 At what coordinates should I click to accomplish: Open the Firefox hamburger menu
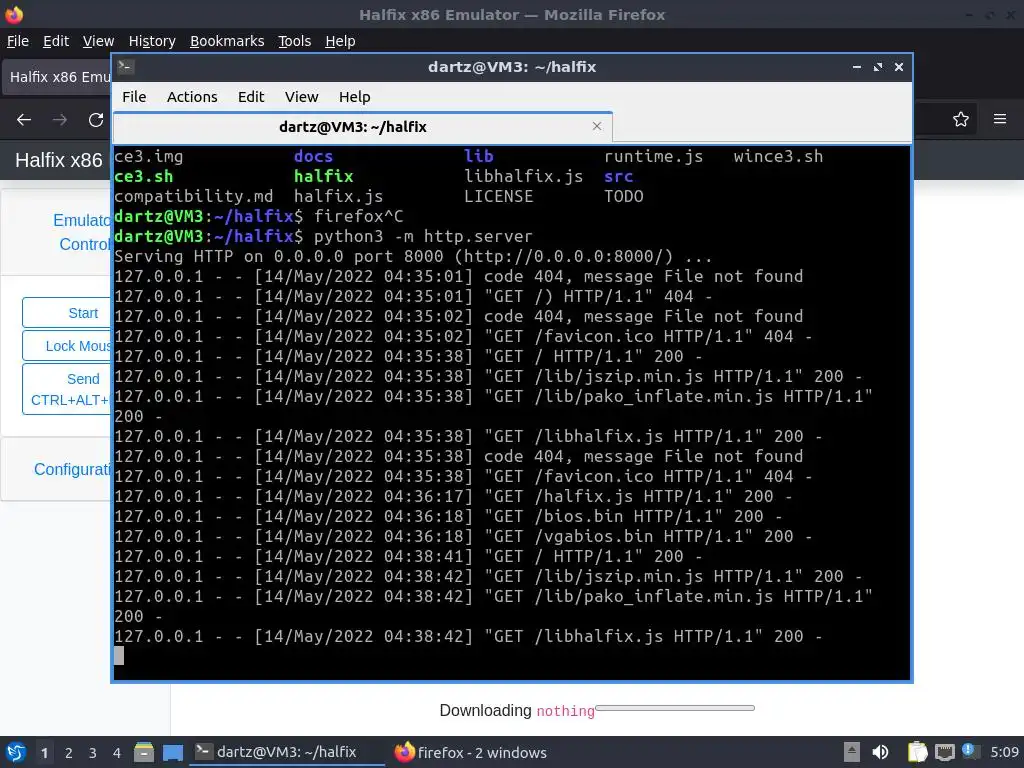point(1000,119)
